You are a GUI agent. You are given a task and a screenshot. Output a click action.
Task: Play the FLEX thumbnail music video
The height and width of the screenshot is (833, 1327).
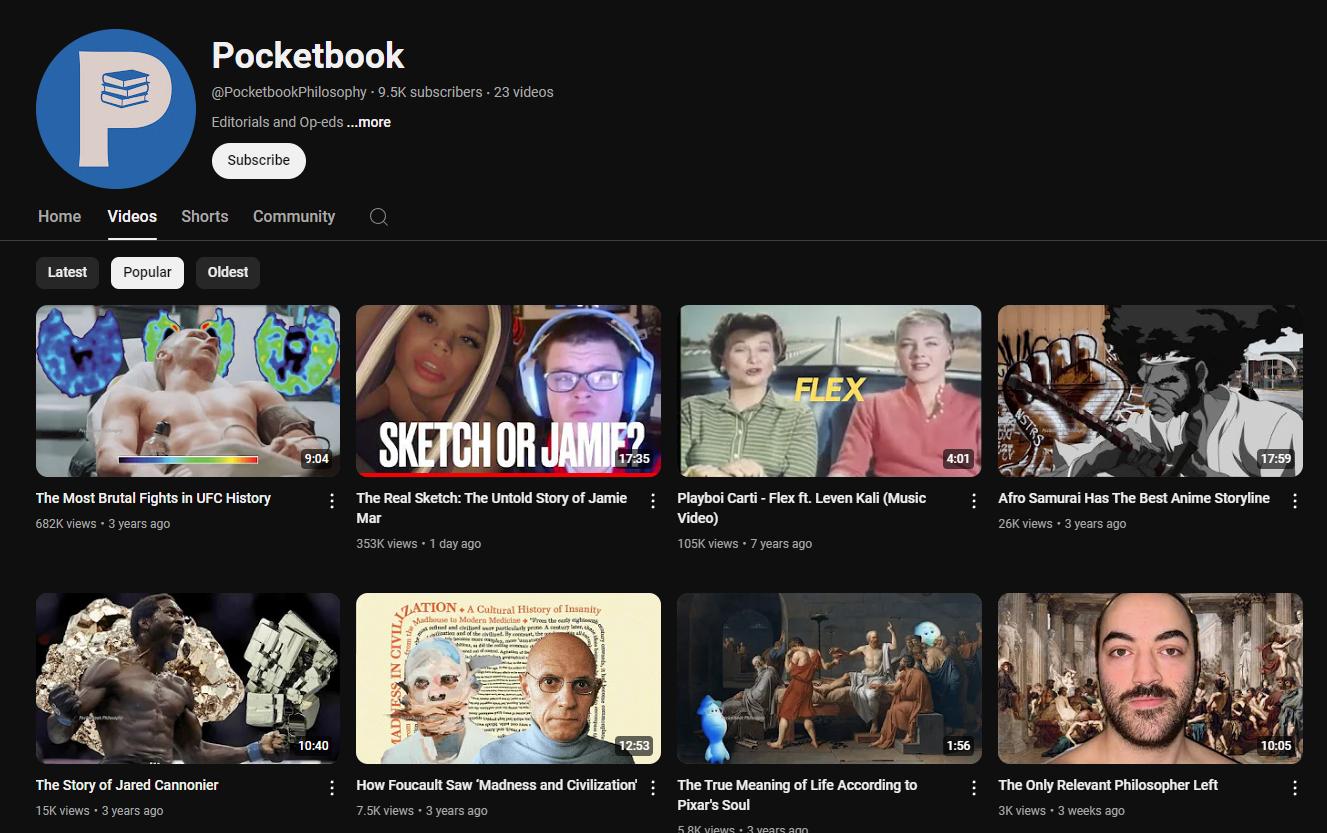pyautogui.click(x=829, y=391)
